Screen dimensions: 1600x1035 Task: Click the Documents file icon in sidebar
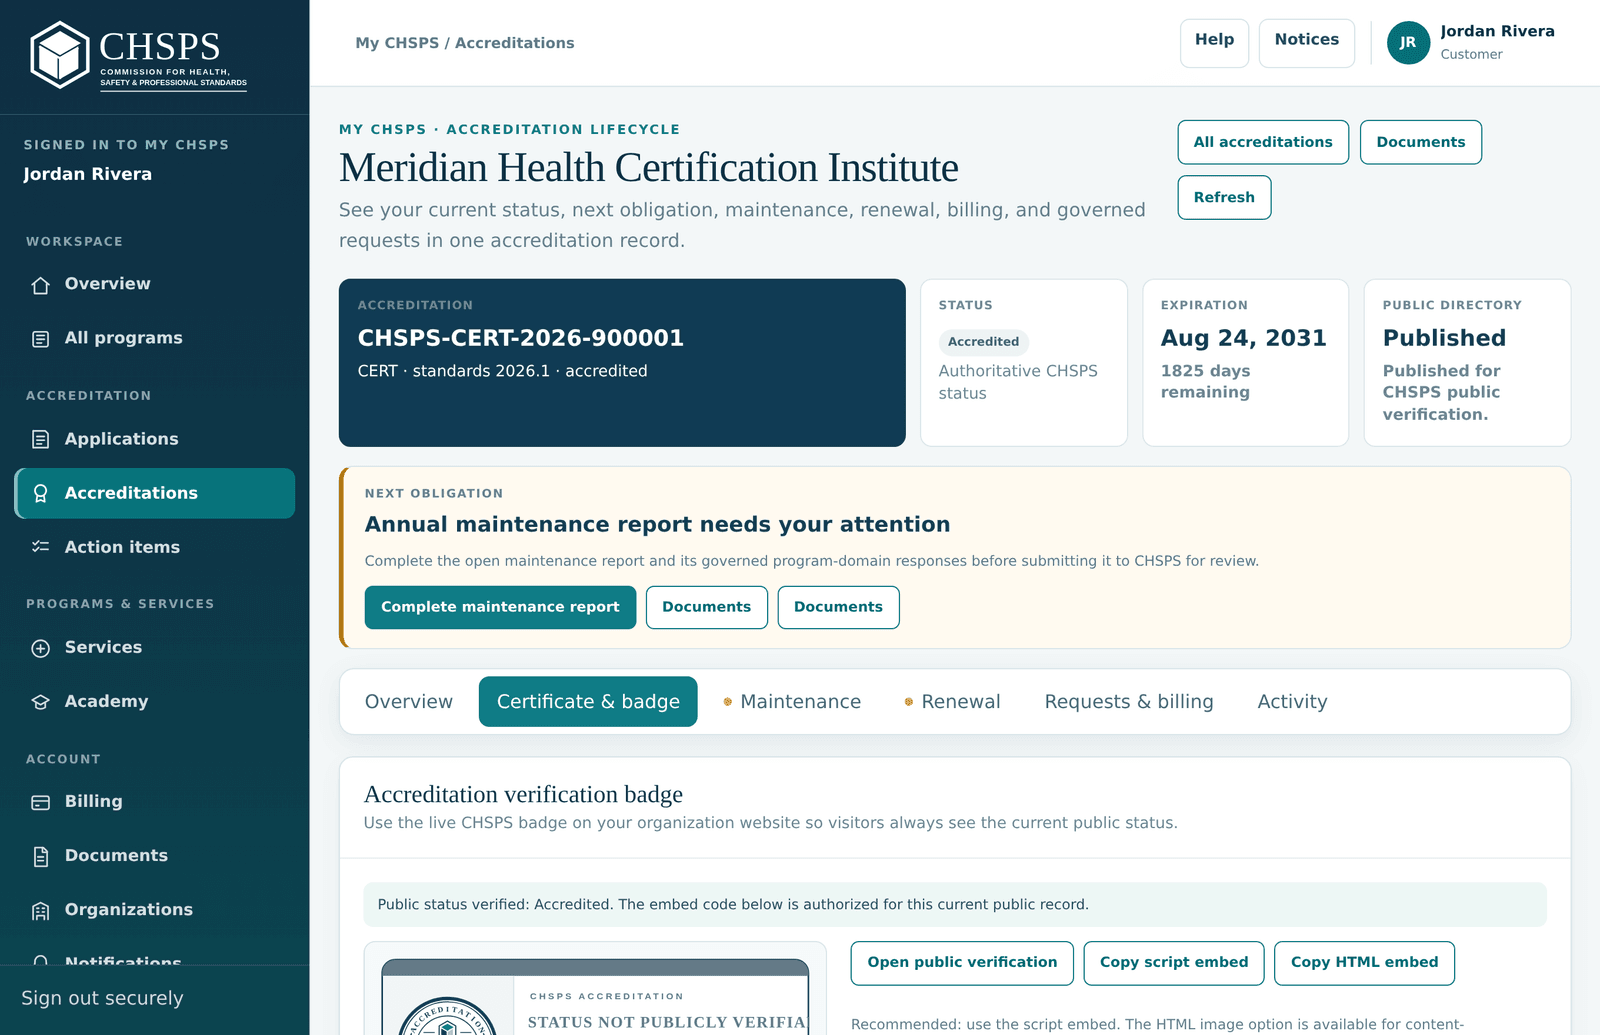[41, 856]
